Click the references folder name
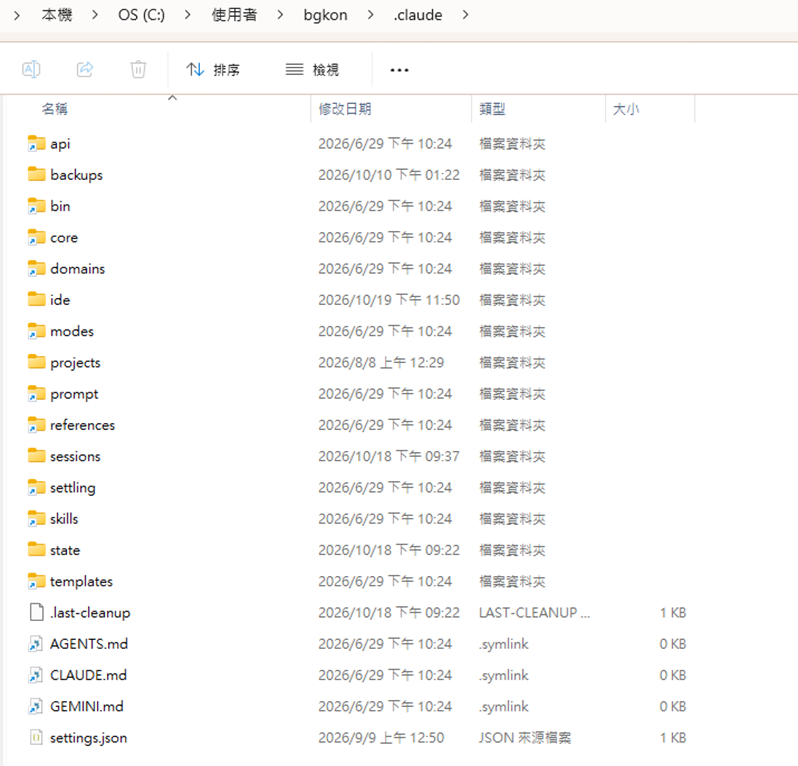Image resolution: width=798 pixels, height=766 pixels. [x=82, y=425]
